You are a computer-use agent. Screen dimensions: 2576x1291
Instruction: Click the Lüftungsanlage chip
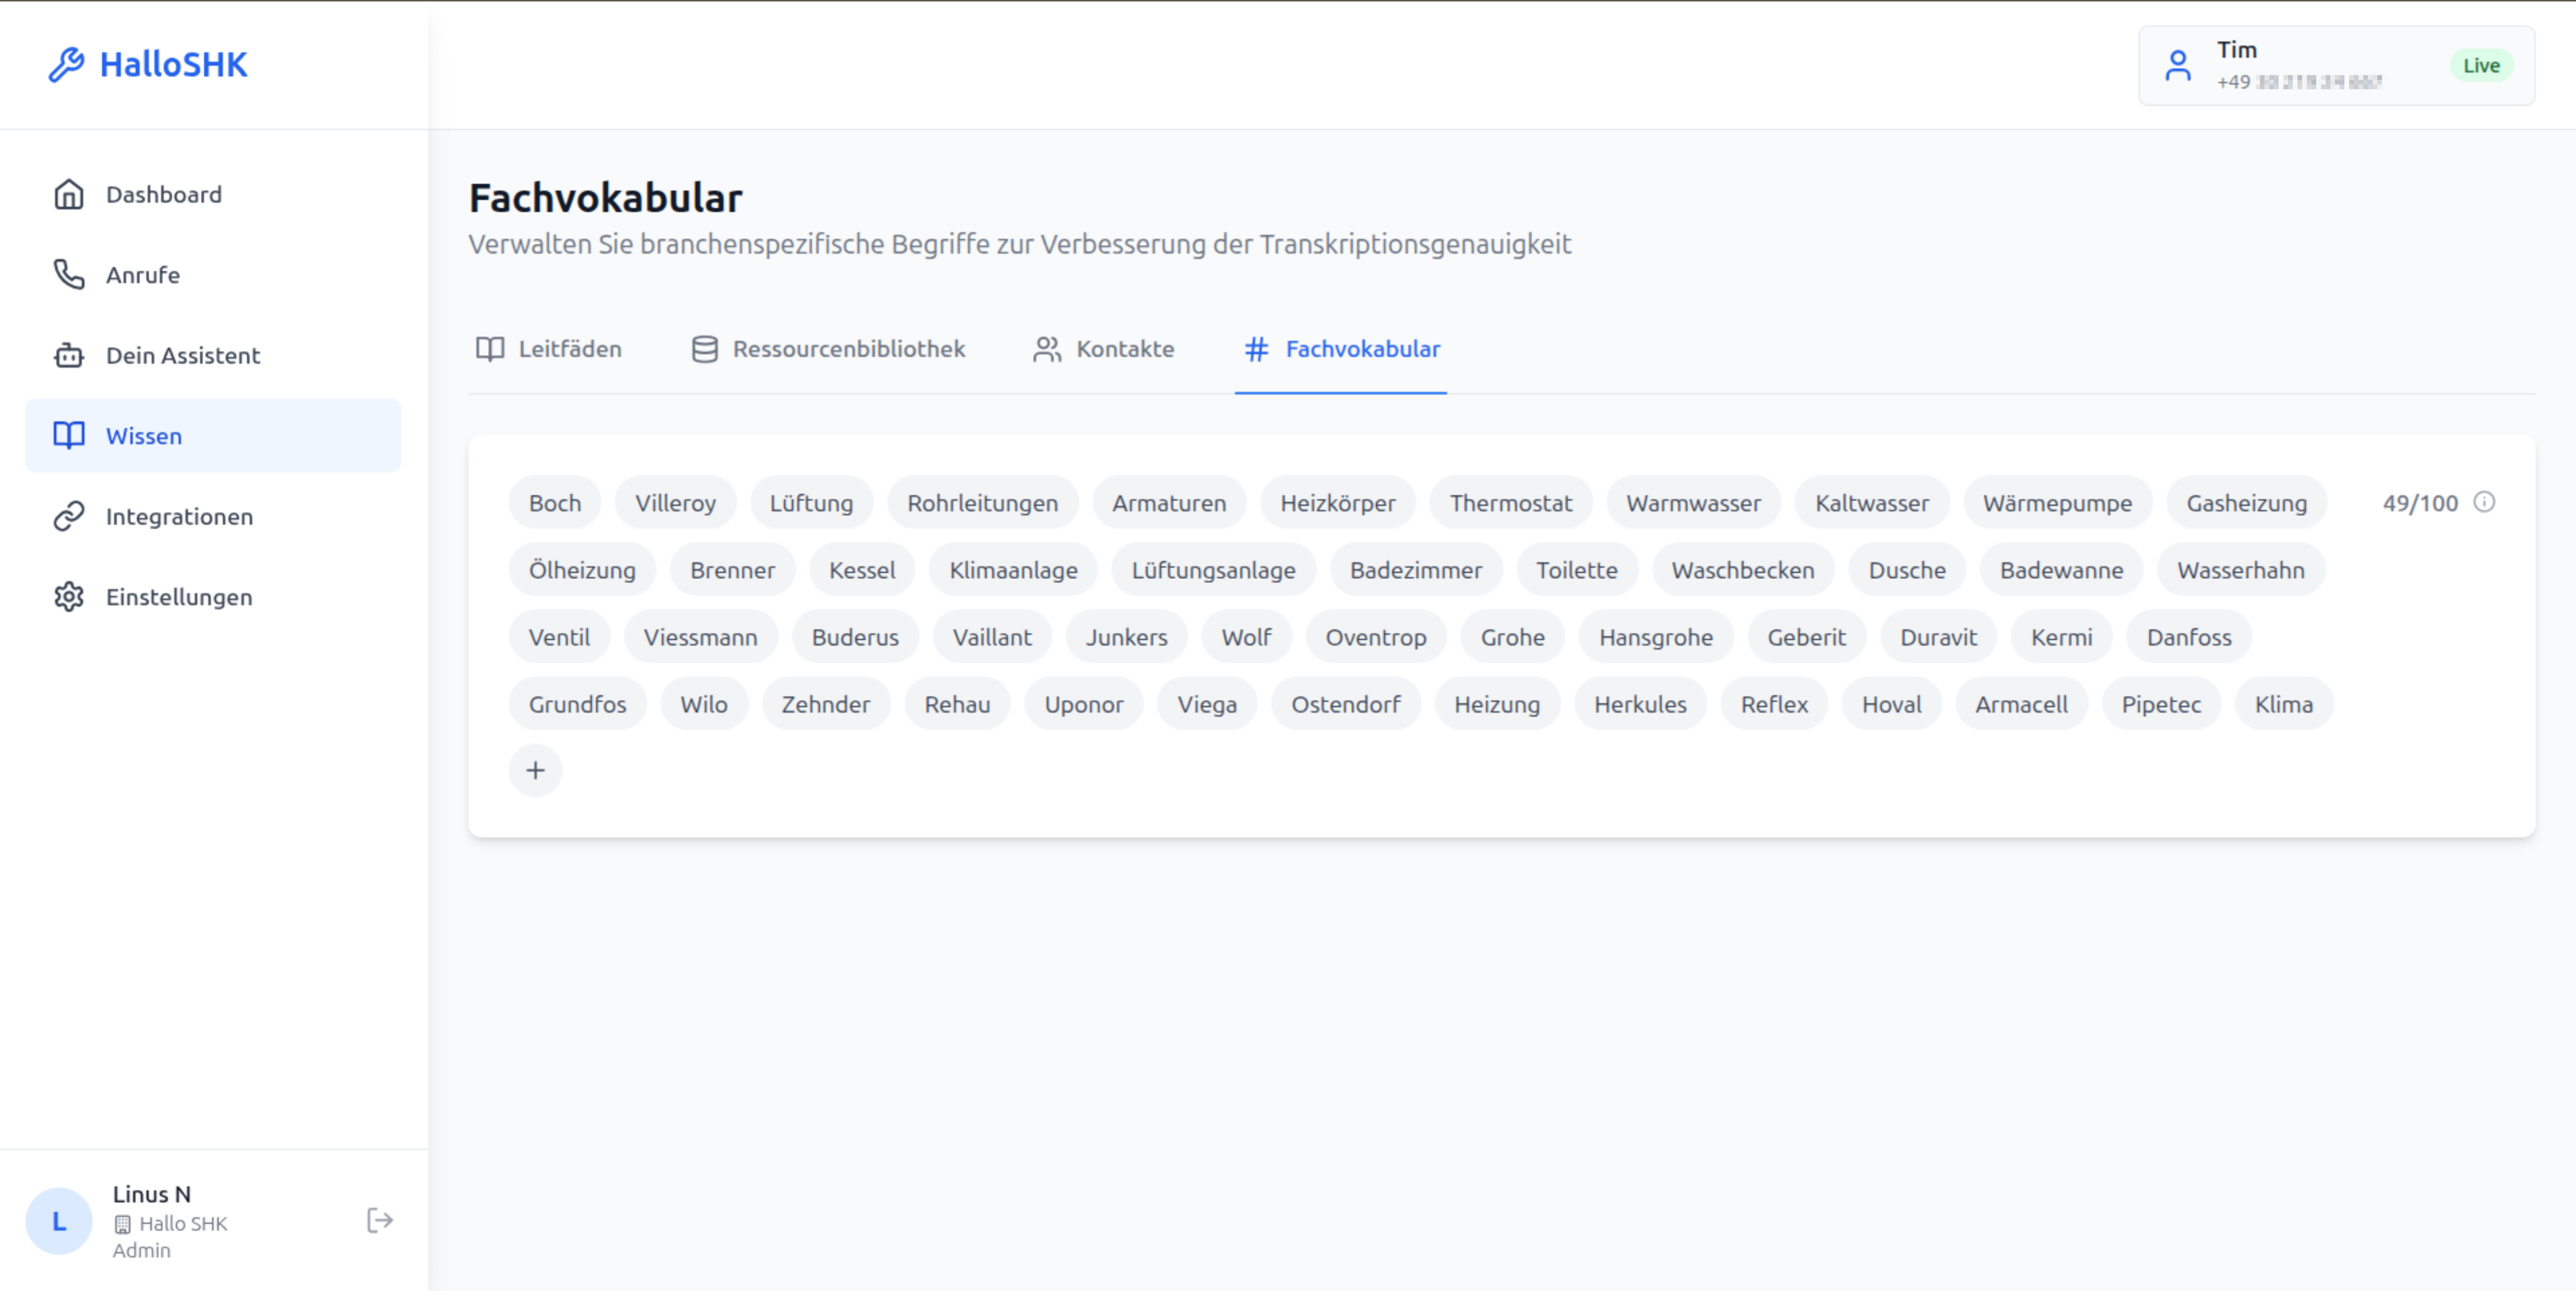coord(1213,570)
